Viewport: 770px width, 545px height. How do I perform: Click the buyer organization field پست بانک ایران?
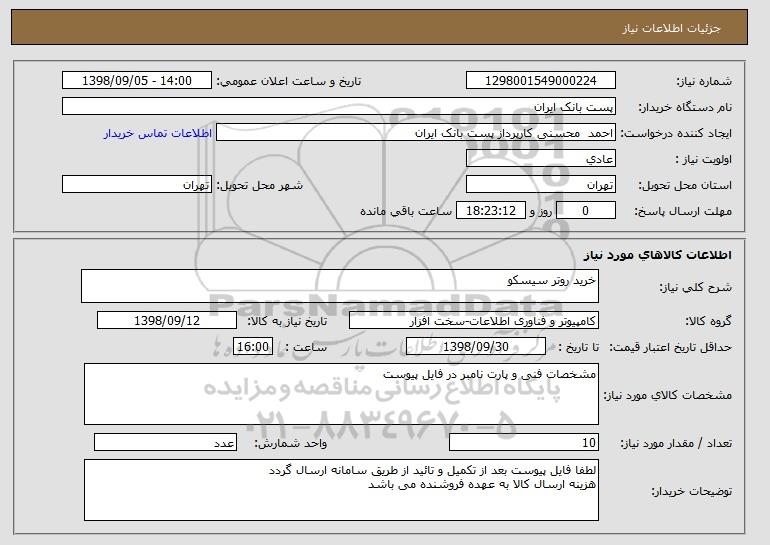click(339, 107)
